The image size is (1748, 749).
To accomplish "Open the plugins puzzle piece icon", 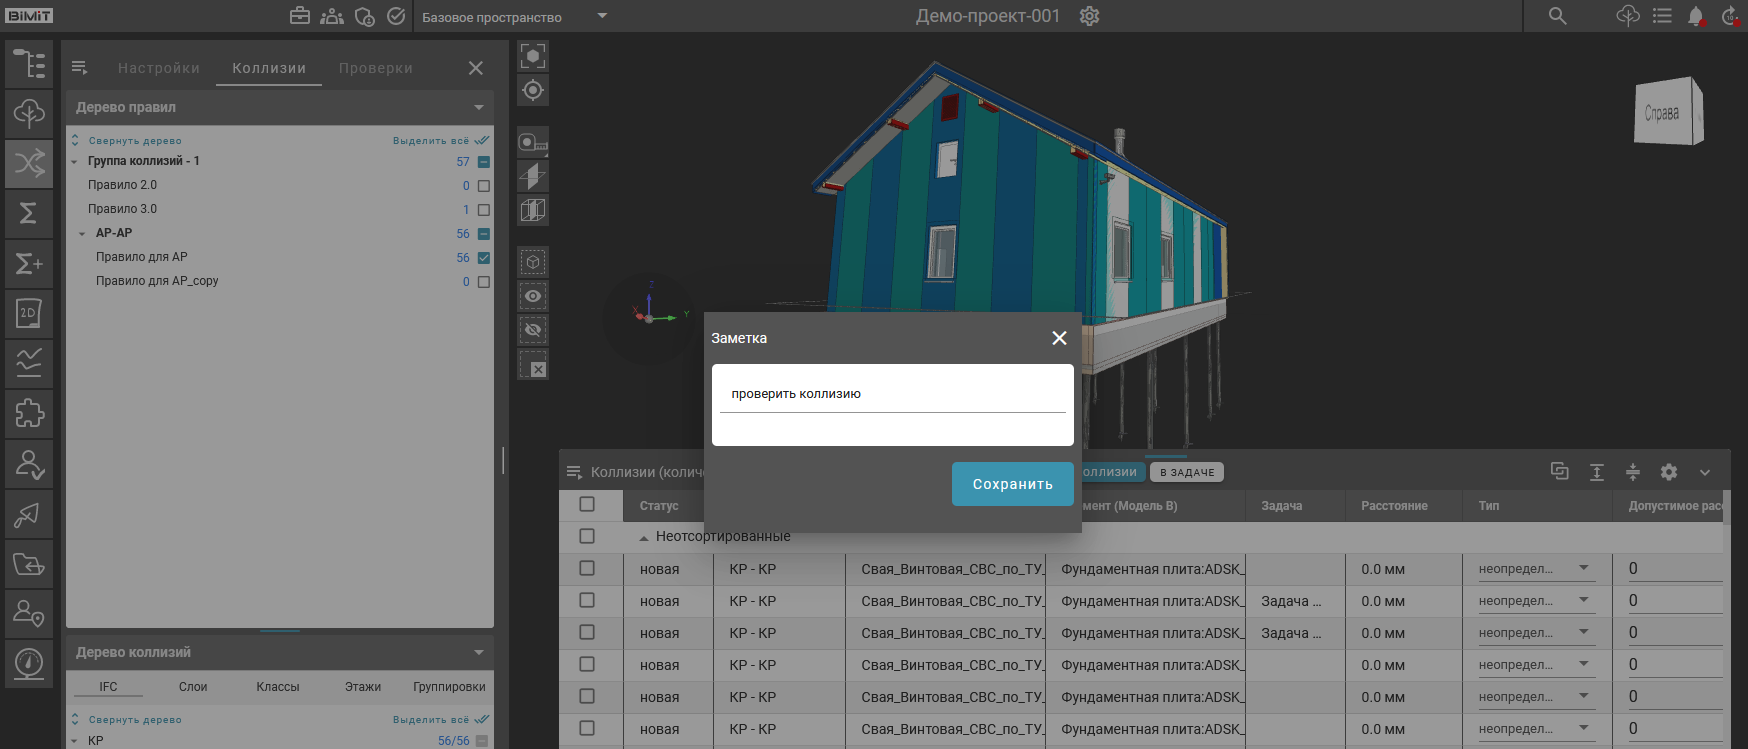I will 29,413.
